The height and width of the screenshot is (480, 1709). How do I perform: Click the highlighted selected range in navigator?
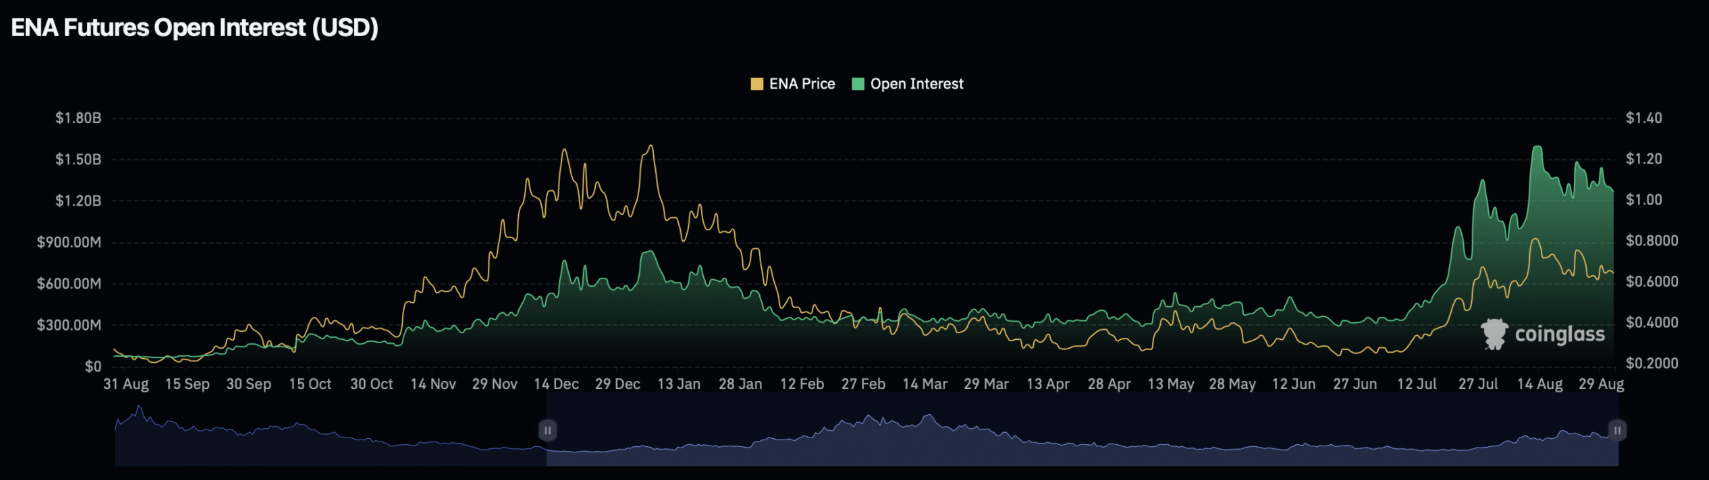coord(1080,440)
